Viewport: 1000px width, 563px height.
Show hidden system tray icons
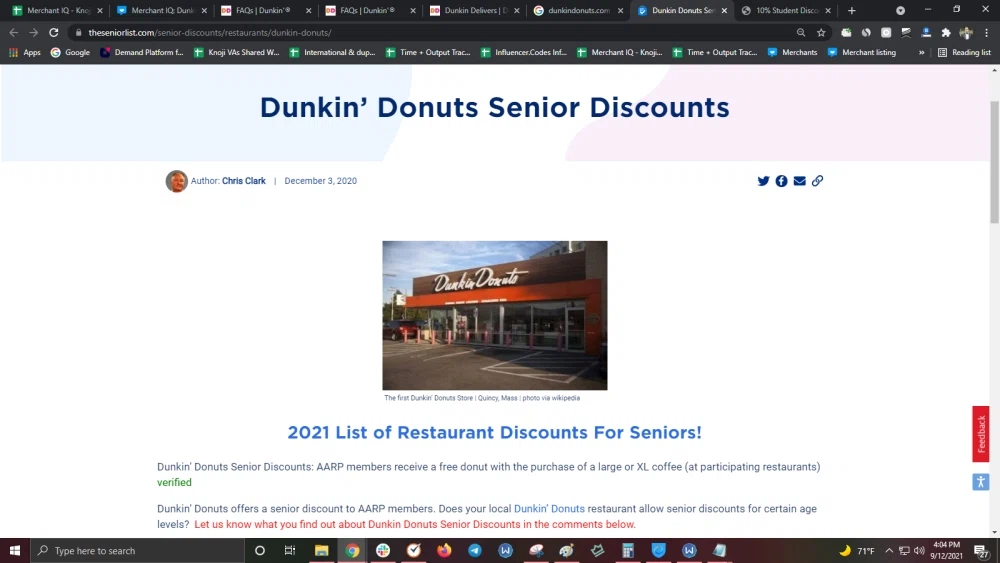pyautogui.click(x=888, y=551)
